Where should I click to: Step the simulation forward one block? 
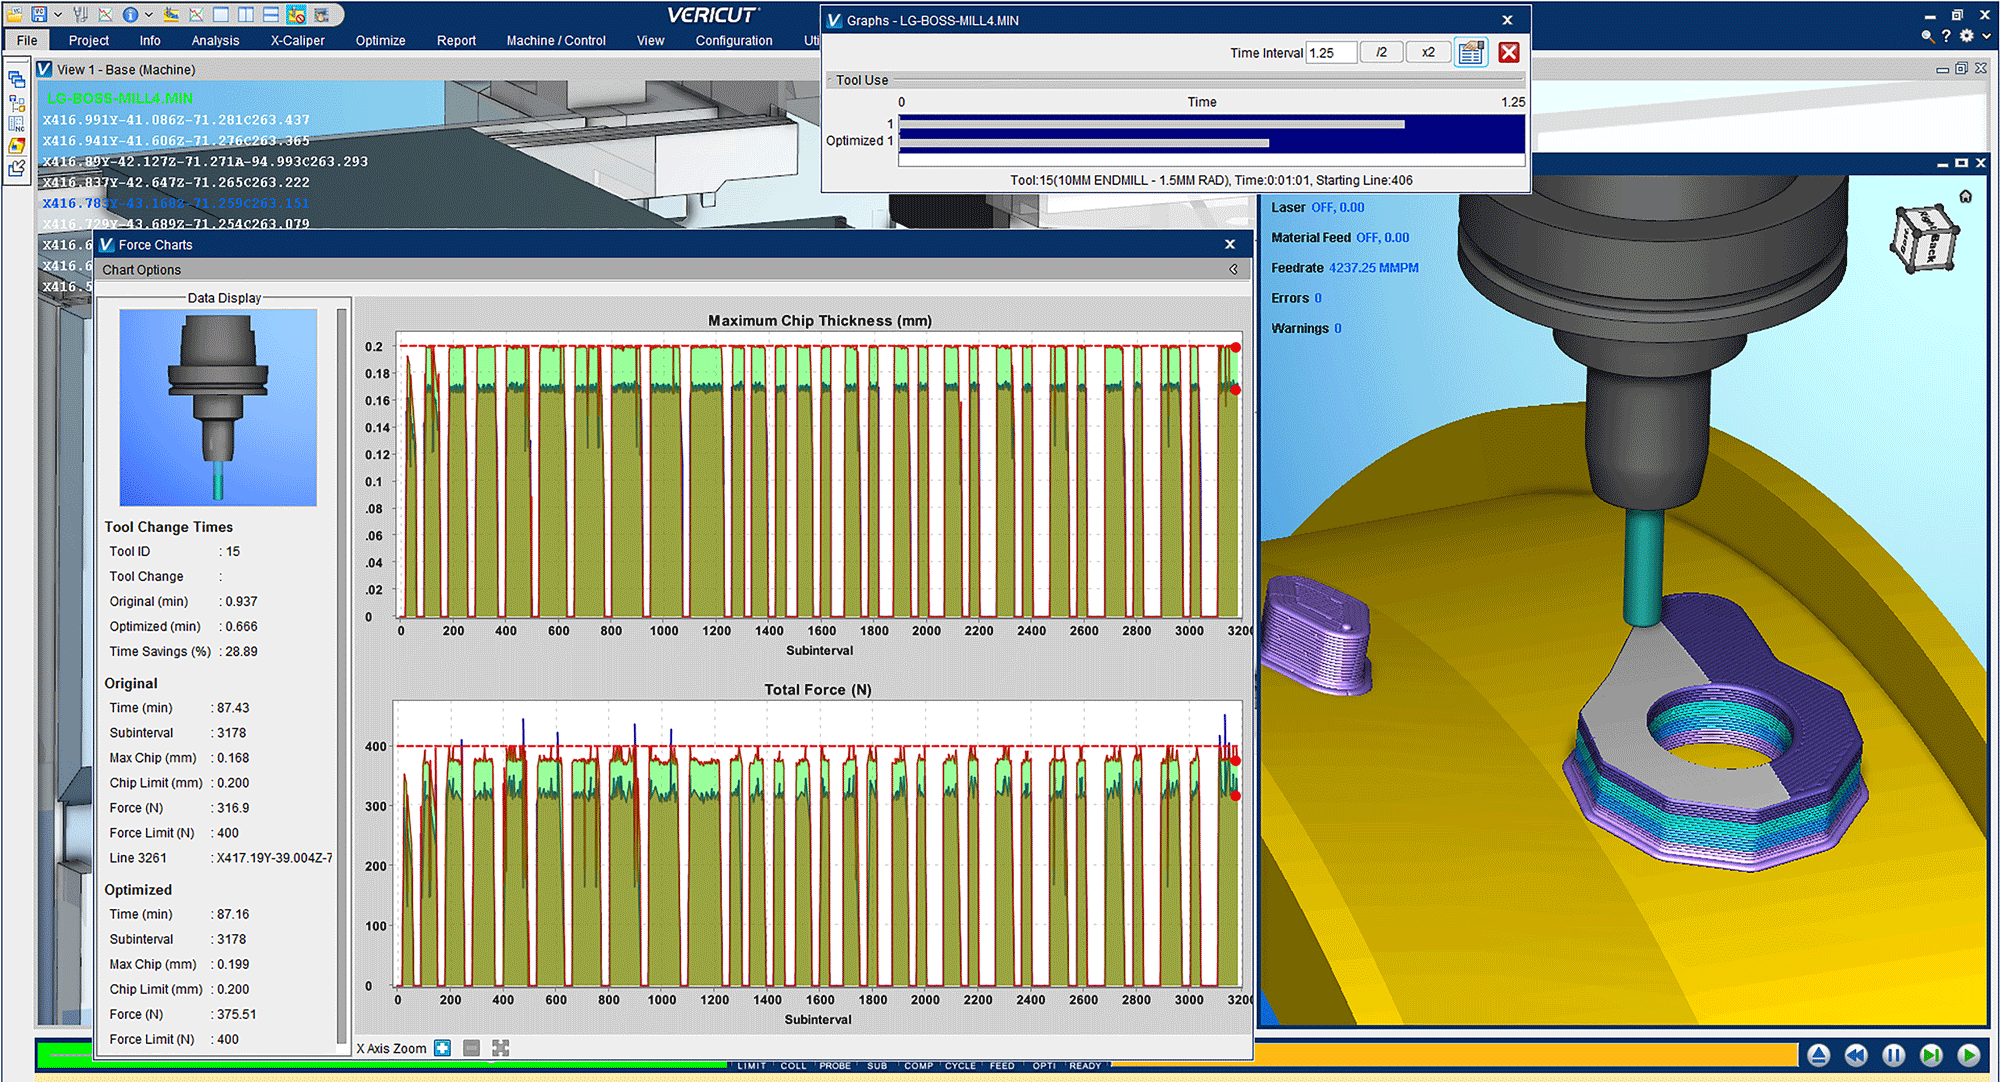[x=1931, y=1055]
